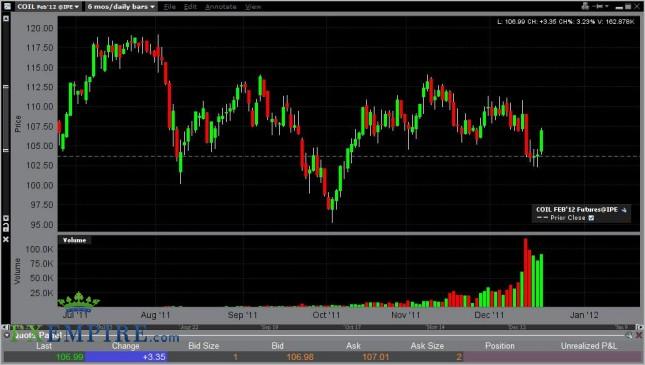Click the lock icon on the left sidebar
The width and height of the screenshot is (645, 365).
pyautogui.click(x=6, y=227)
